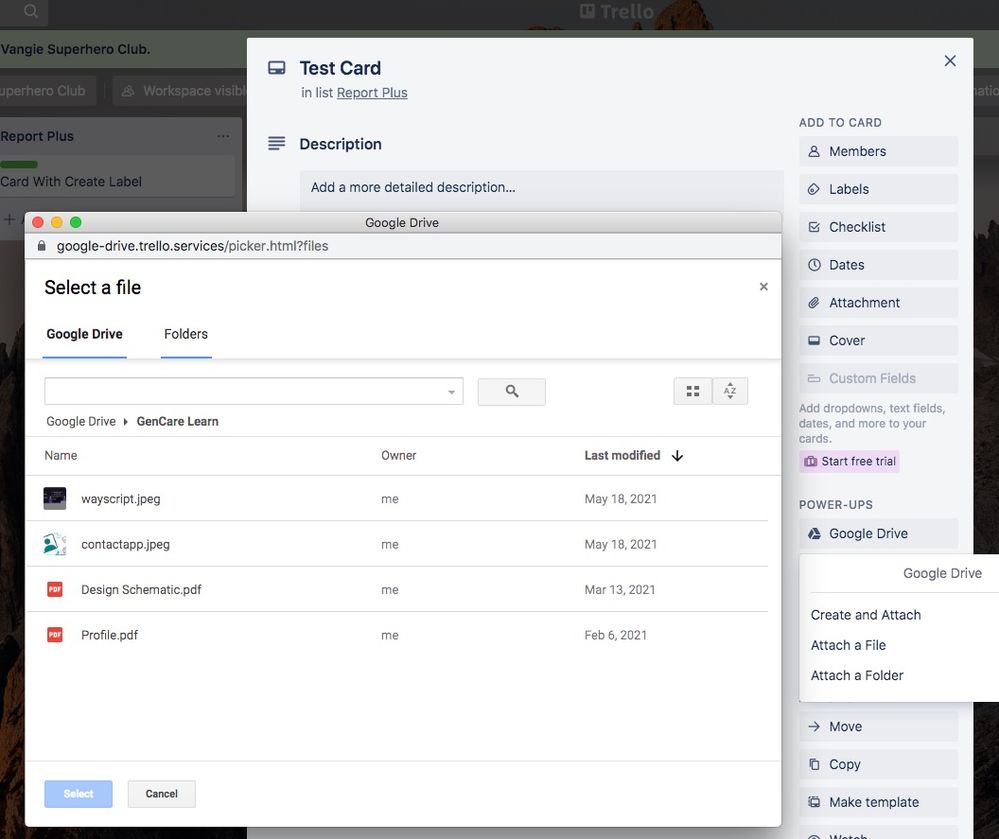The image size is (999, 839).
Task: Sort by the Owner column header
Action: tap(399, 455)
